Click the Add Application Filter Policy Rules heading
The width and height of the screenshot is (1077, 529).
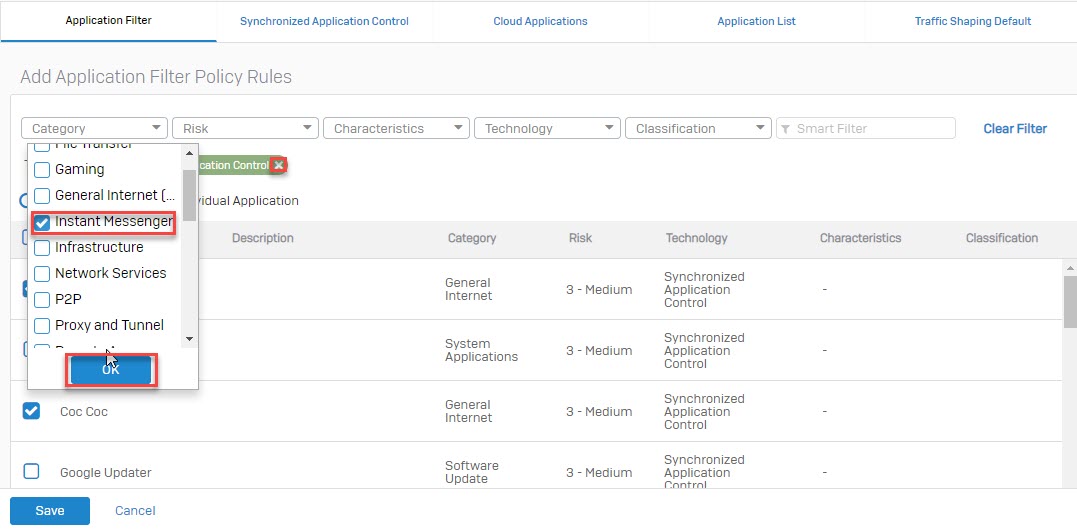pos(156,76)
